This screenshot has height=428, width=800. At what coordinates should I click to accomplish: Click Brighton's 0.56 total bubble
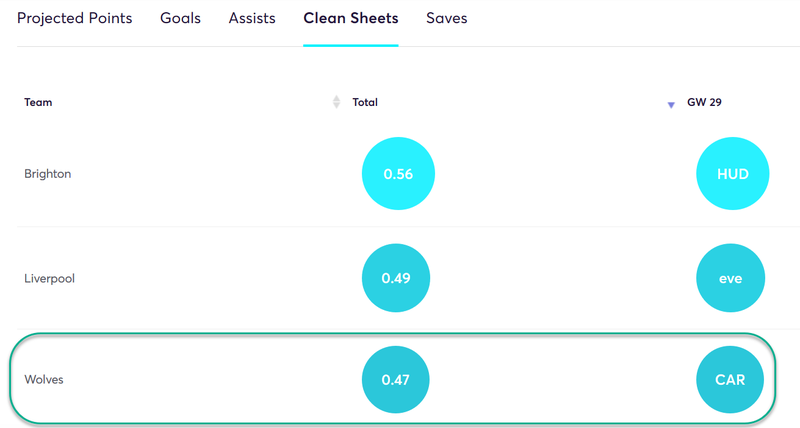point(398,173)
